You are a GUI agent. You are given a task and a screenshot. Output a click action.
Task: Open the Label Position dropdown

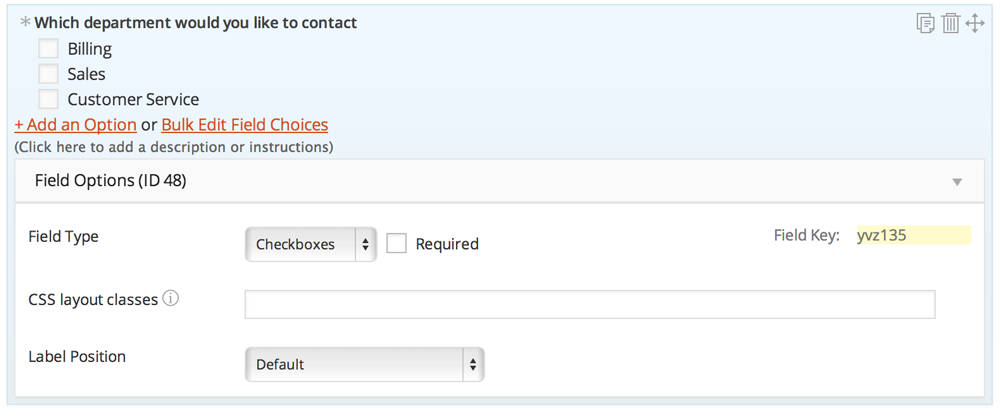(364, 364)
